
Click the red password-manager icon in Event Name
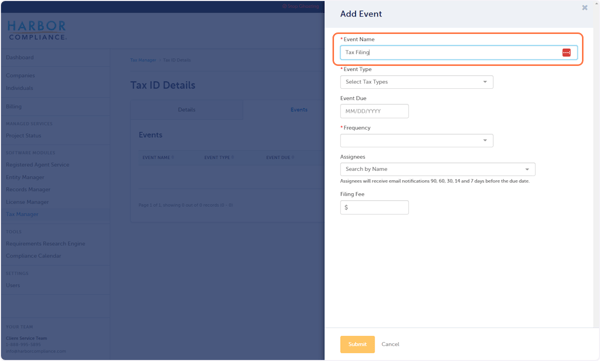(x=566, y=53)
